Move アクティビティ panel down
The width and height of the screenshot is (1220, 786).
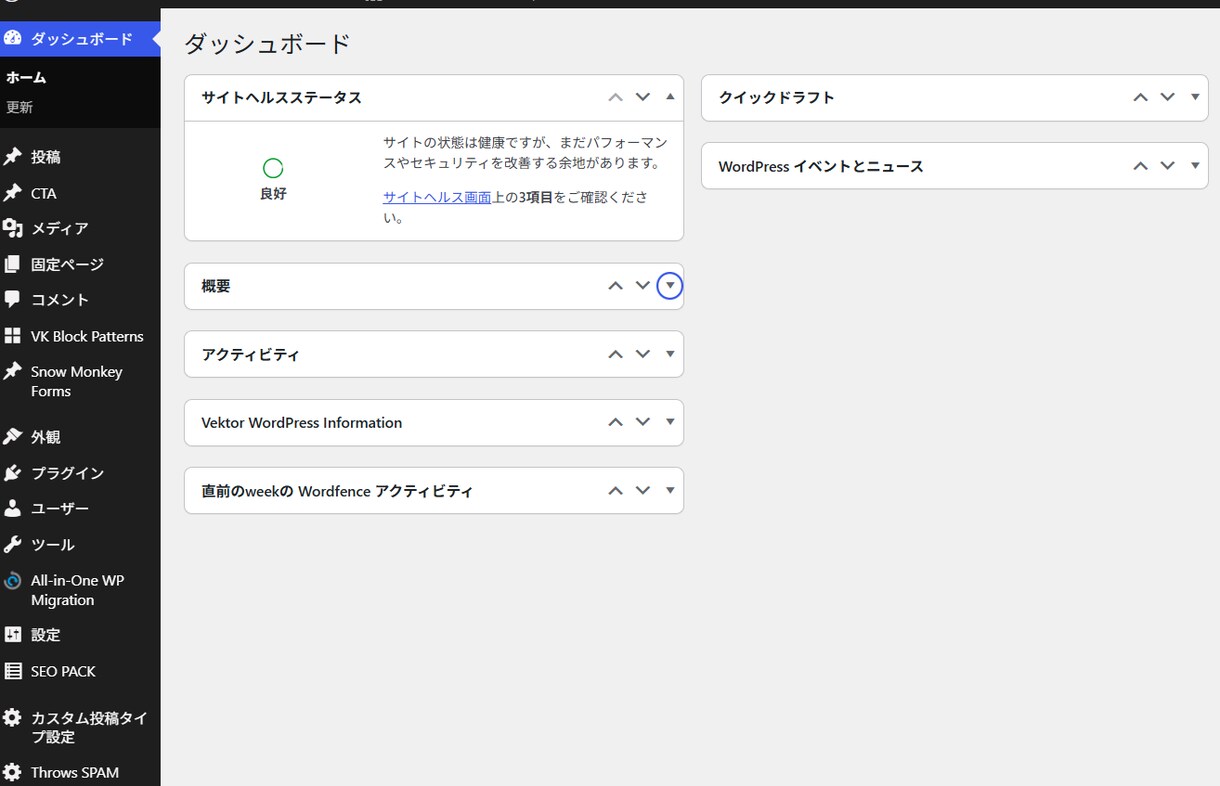tap(643, 354)
